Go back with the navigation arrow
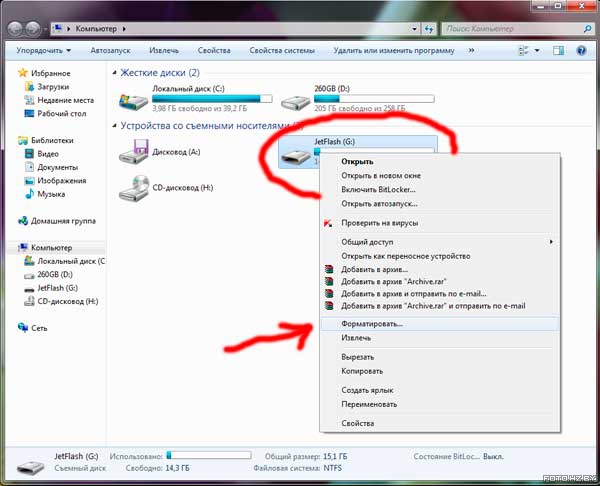Image resolution: width=600 pixels, height=486 pixels. (15, 29)
